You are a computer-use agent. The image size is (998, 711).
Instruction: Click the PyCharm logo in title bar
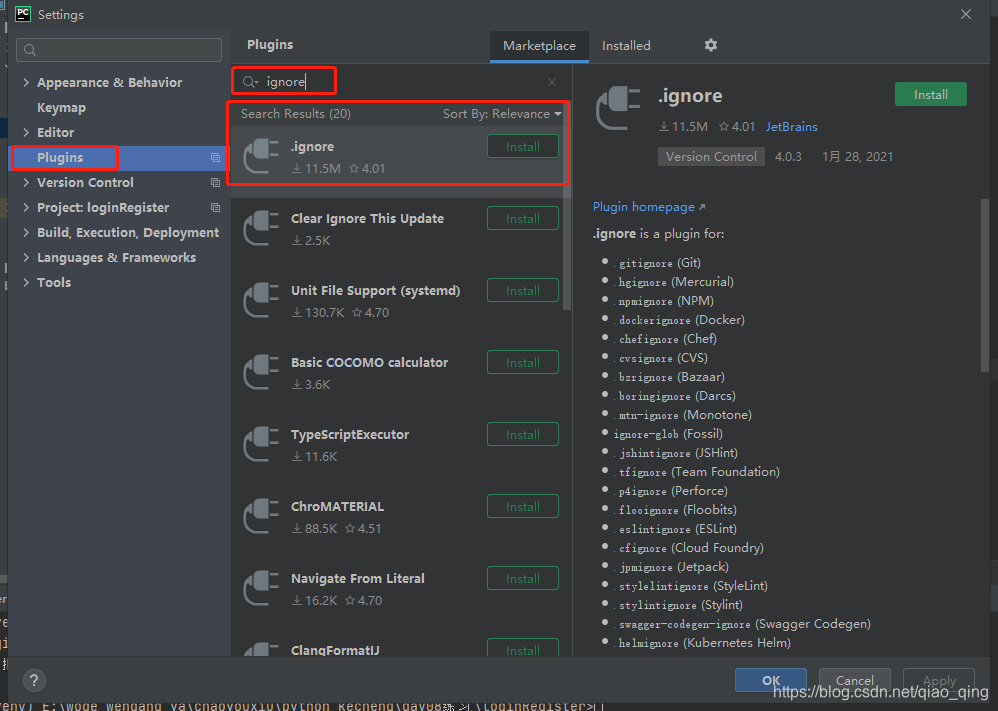tap(23, 14)
